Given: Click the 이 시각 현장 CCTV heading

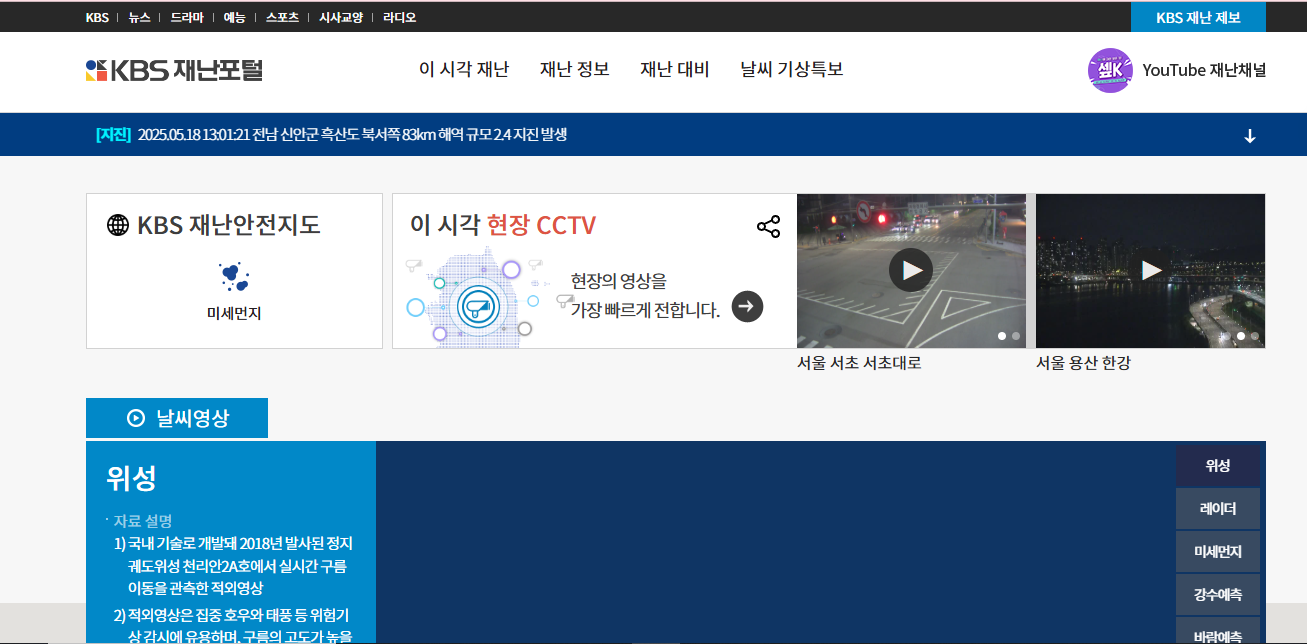Looking at the screenshot, I should (x=503, y=225).
